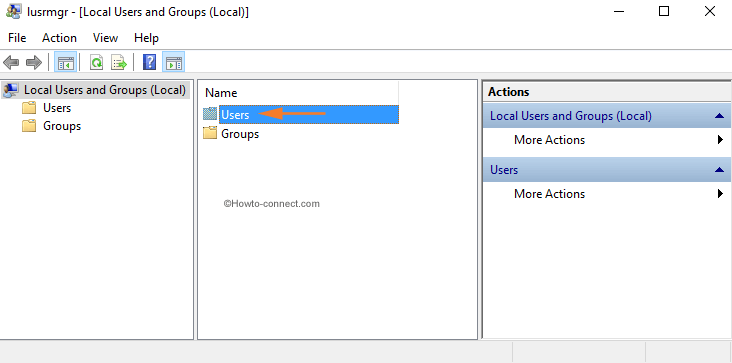Open the File menu
This screenshot has height=363, width=732.
click(x=17, y=38)
